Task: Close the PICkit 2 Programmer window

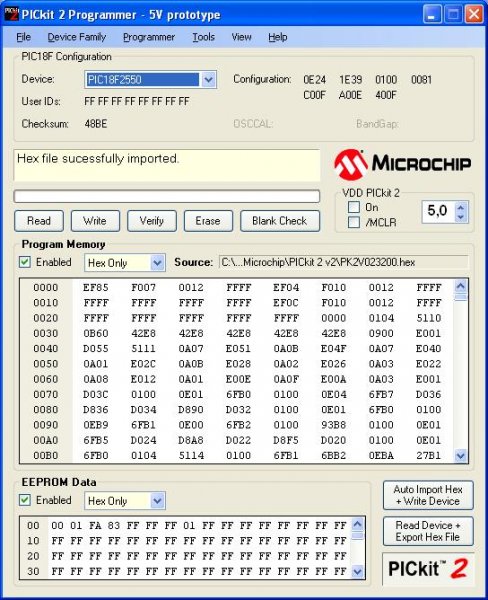Action: coord(474,15)
